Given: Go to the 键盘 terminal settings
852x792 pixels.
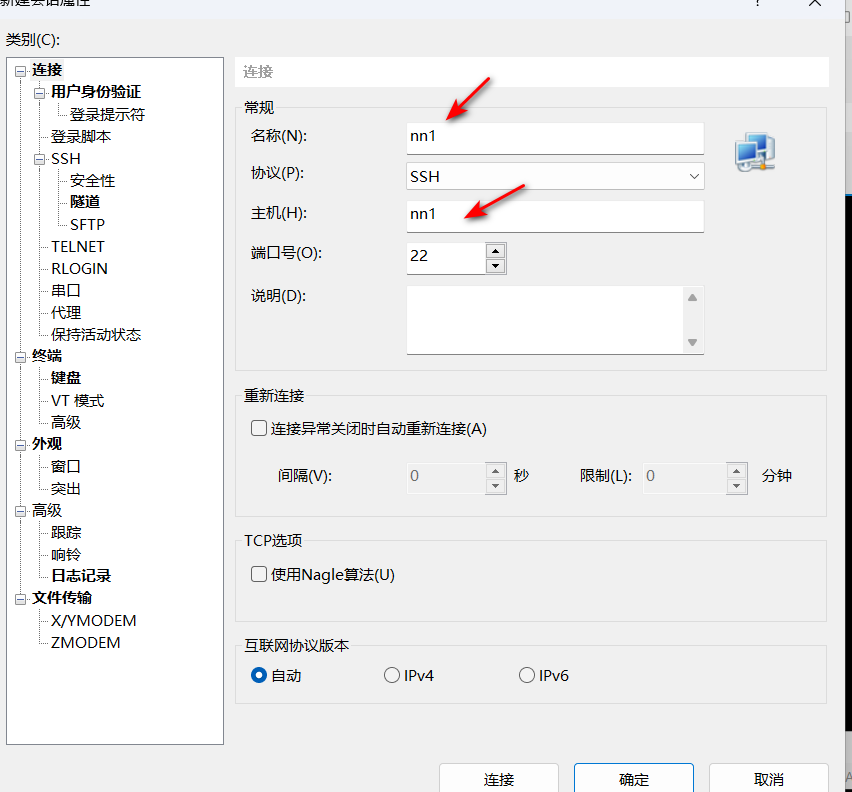Looking at the screenshot, I should [66, 378].
